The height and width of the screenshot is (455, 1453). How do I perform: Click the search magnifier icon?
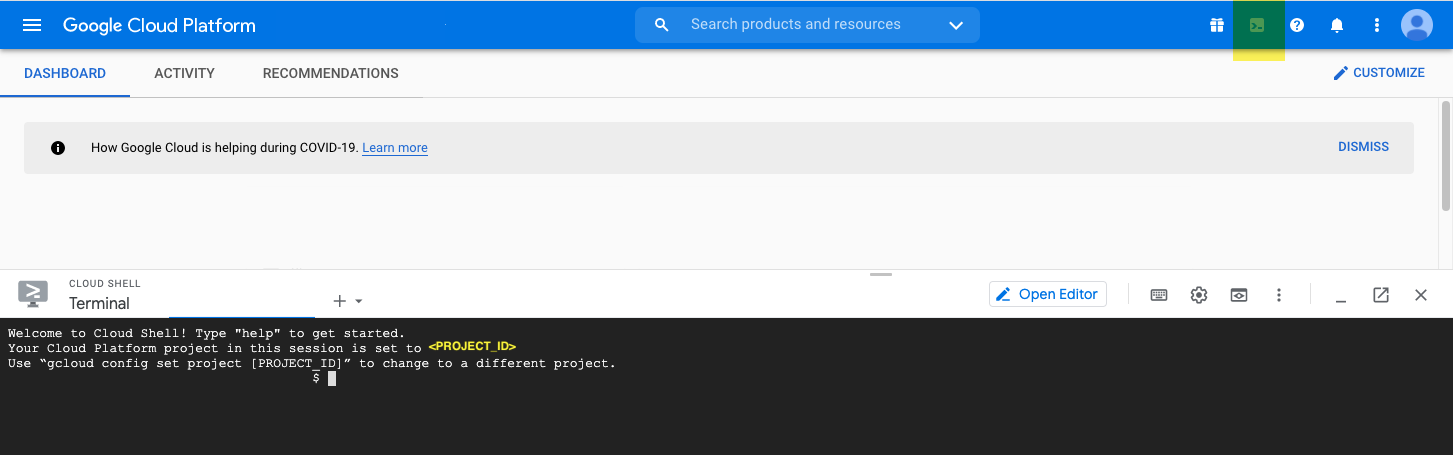pyautogui.click(x=661, y=25)
